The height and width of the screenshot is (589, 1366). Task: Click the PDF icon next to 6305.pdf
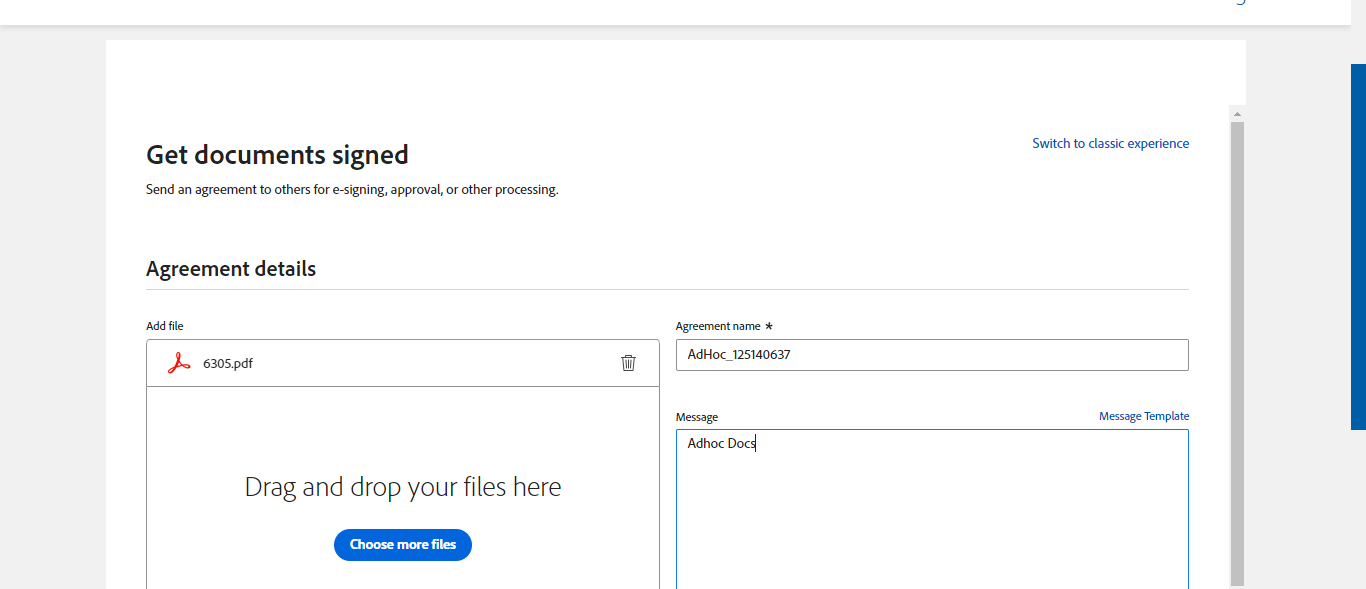point(179,363)
